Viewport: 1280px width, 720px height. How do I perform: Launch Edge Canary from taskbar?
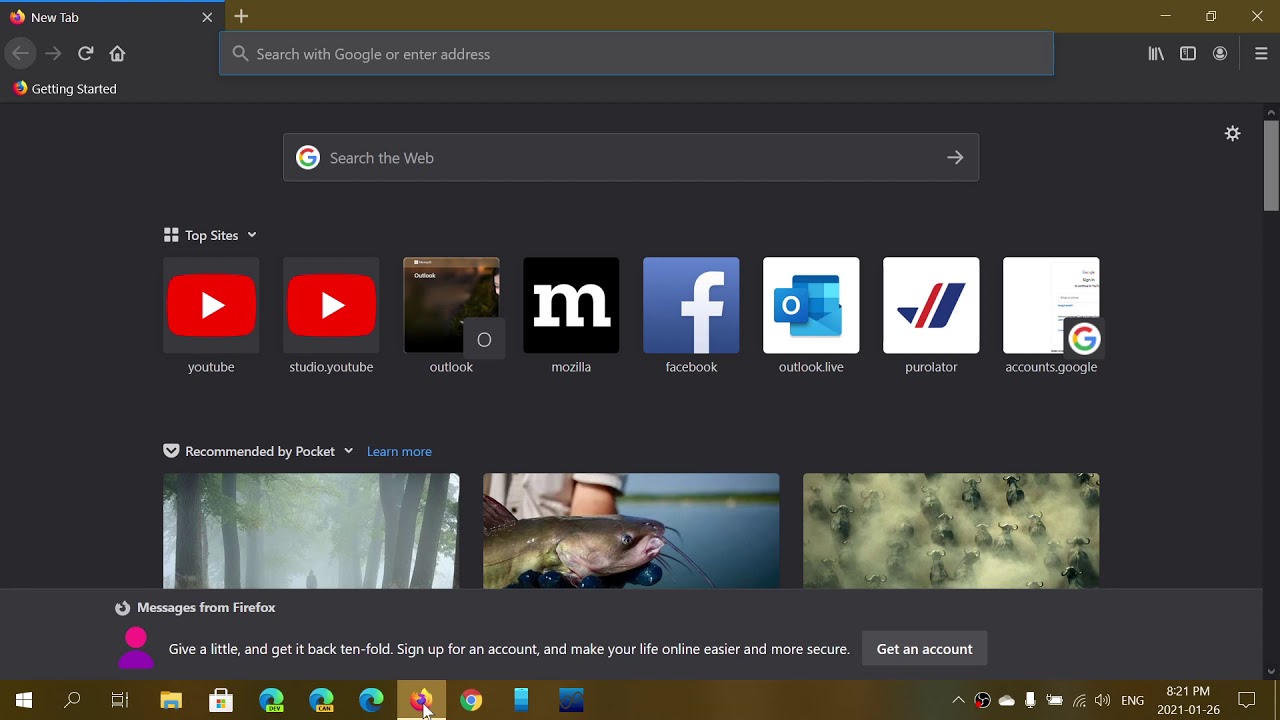321,700
